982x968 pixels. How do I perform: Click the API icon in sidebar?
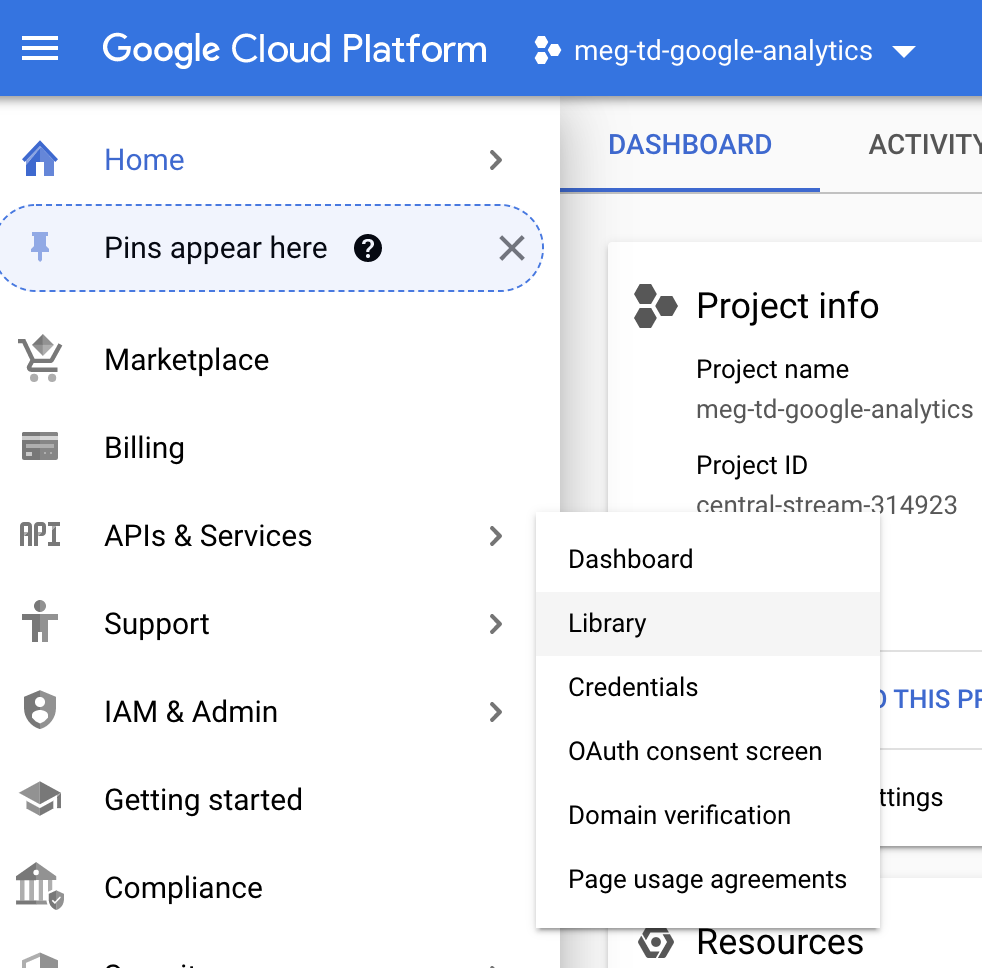pyautogui.click(x=40, y=536)
